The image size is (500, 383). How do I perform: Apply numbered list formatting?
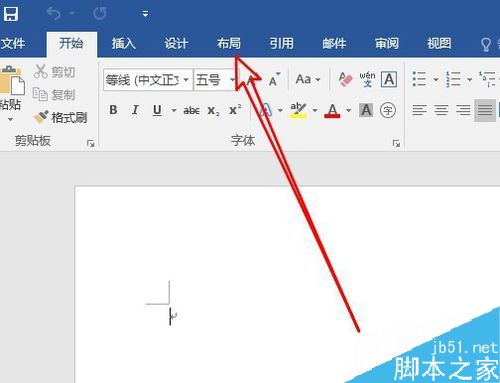pos(453,79)
